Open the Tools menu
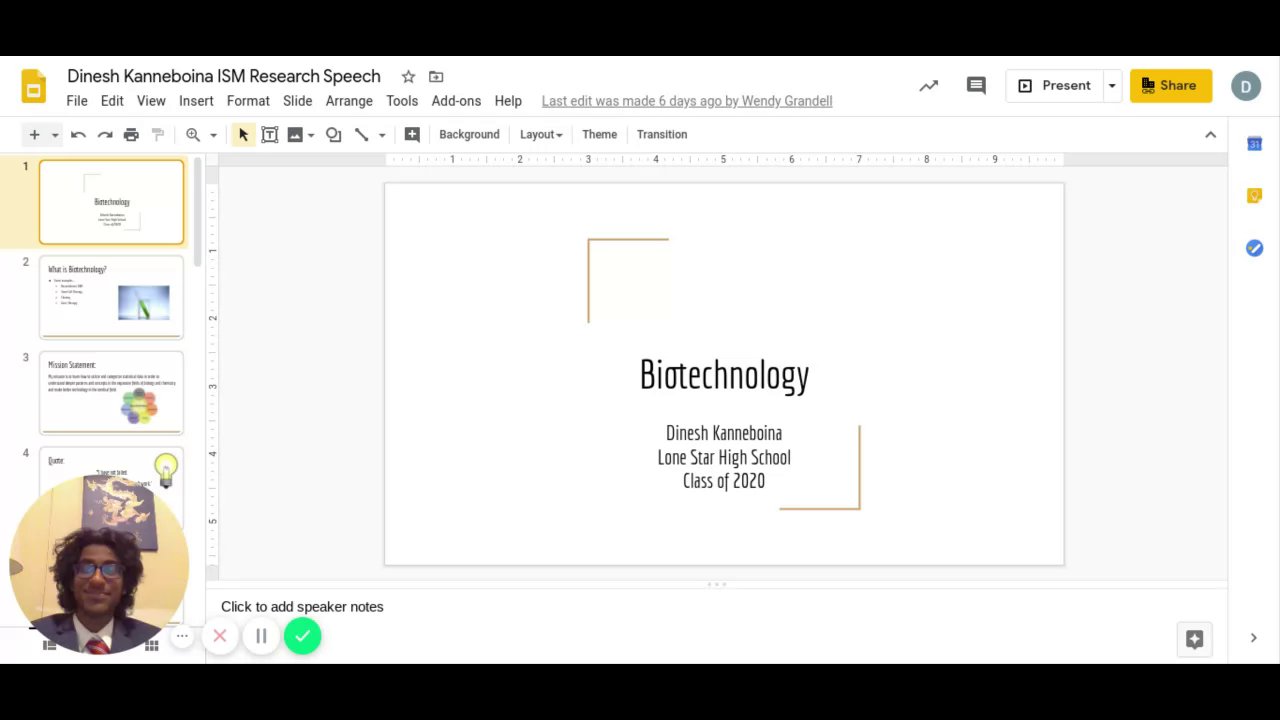The width and height of the screenshot is (1280, 720). [402, 101]
